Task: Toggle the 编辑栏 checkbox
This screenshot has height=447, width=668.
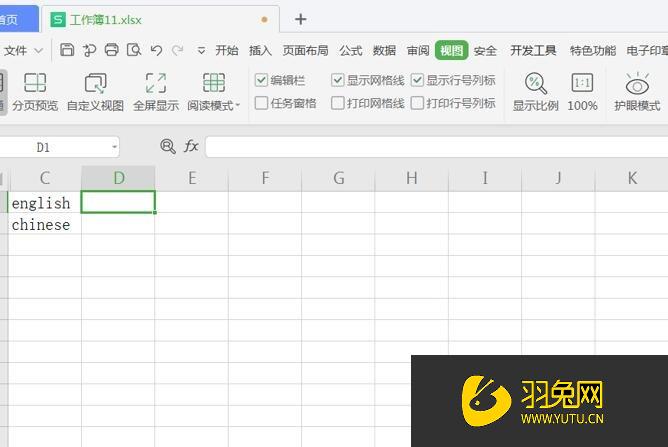Action: [x=261, y=80]
